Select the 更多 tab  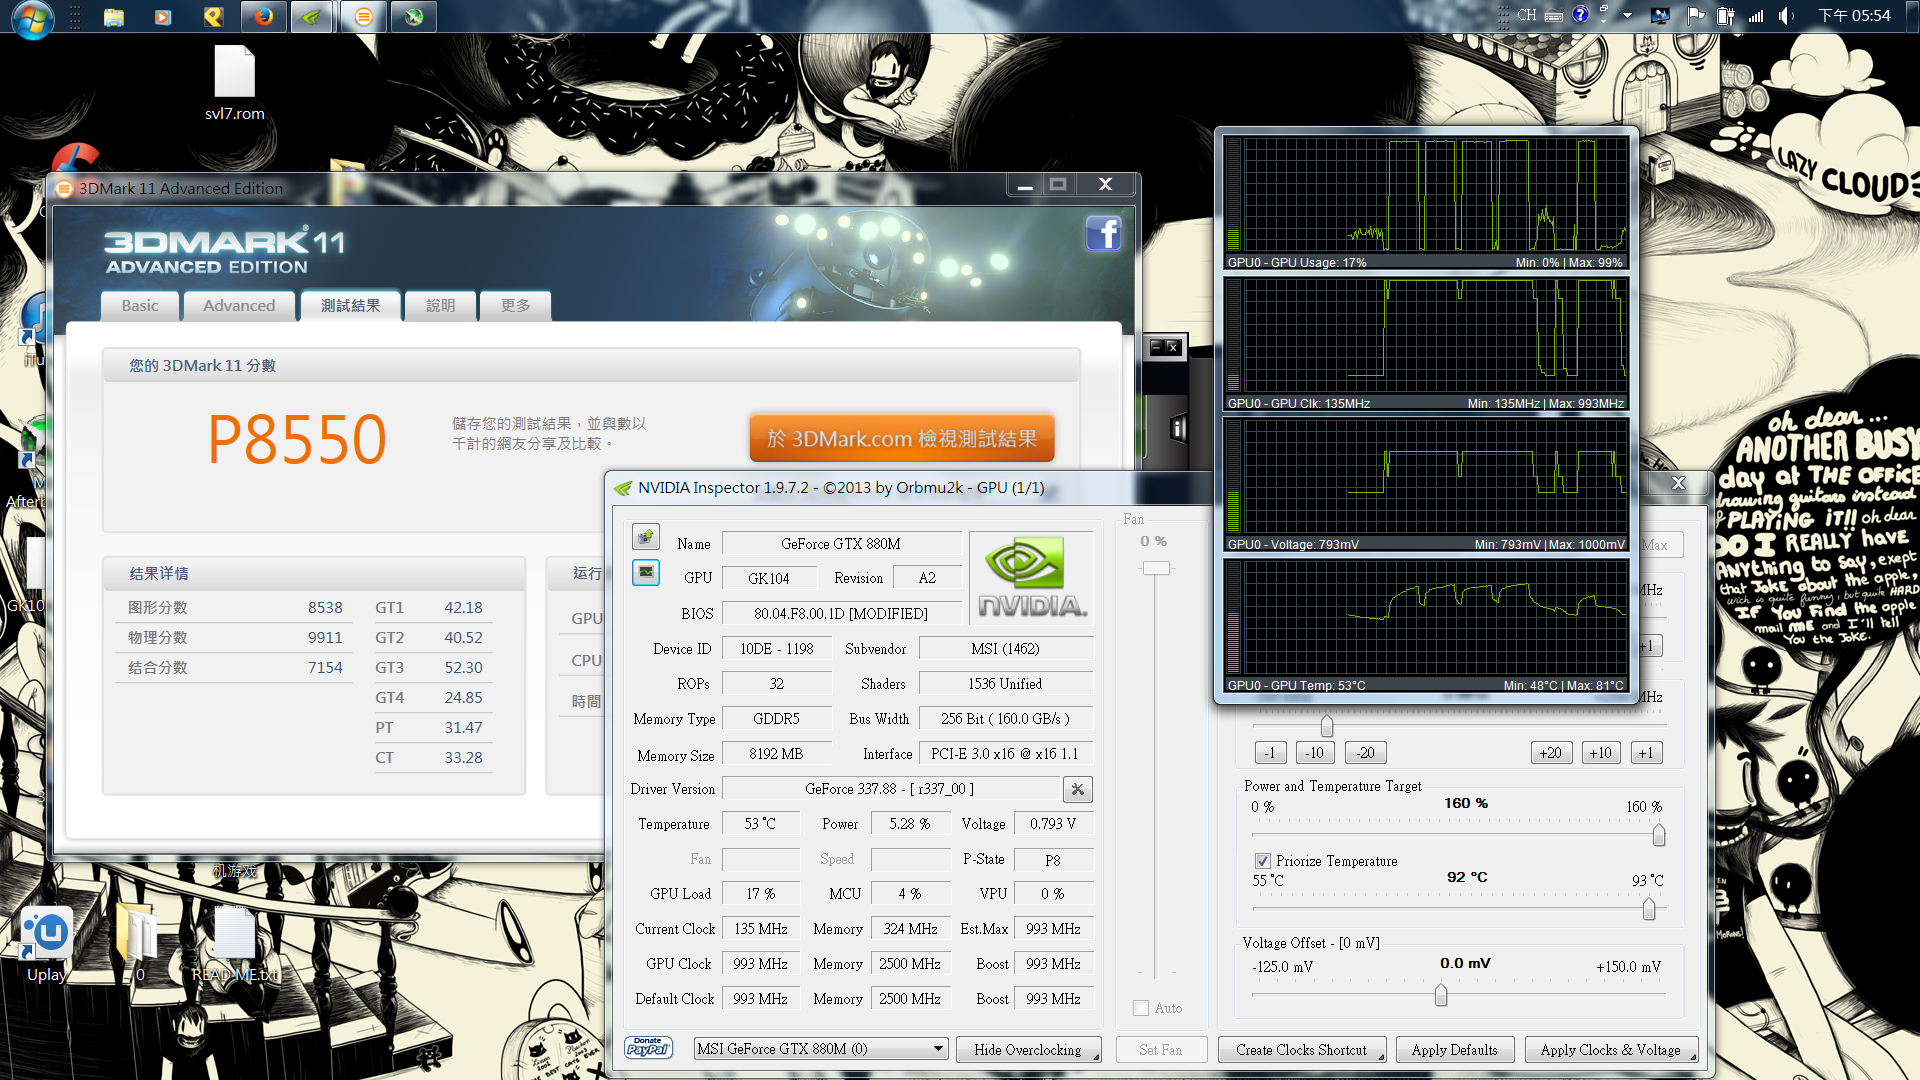(x=516, y=306)
